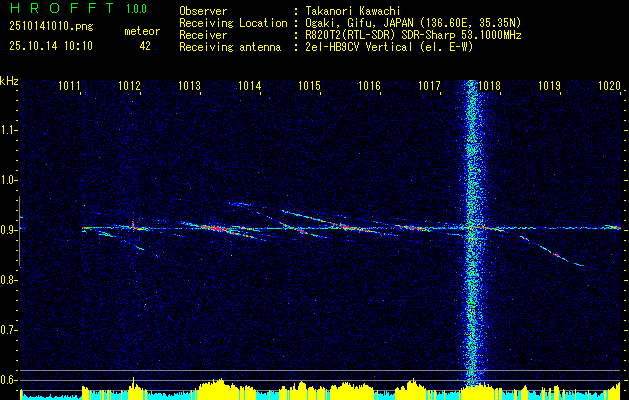Click the 1.1 kHz frequency label

click(8, 130)
